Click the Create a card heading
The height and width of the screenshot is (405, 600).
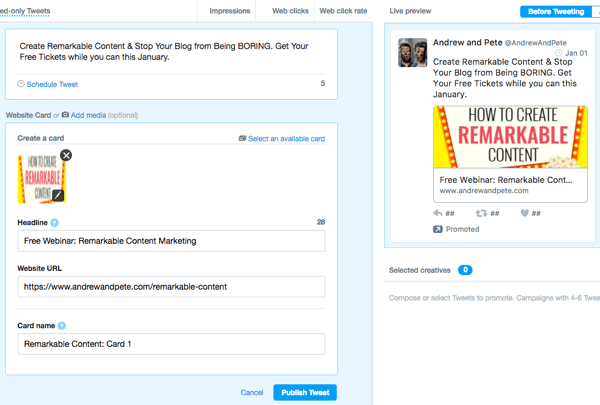41,138
